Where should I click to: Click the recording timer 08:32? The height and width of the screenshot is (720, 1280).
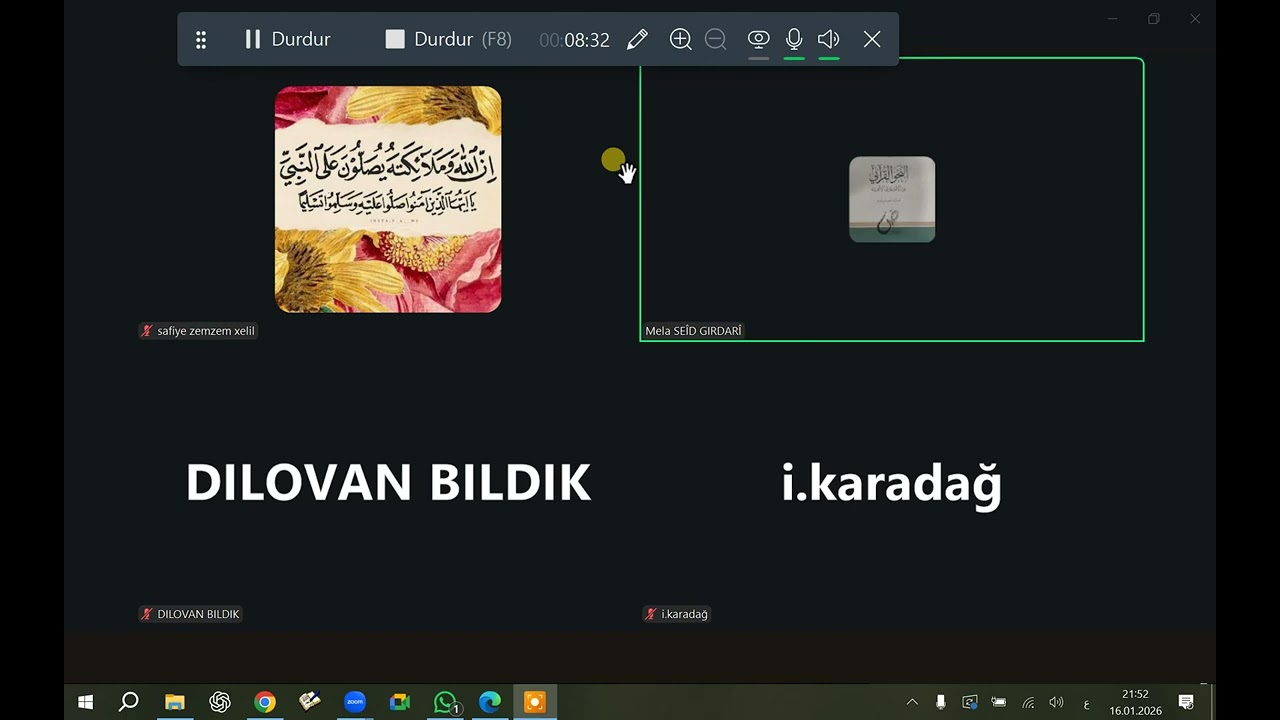574,40
